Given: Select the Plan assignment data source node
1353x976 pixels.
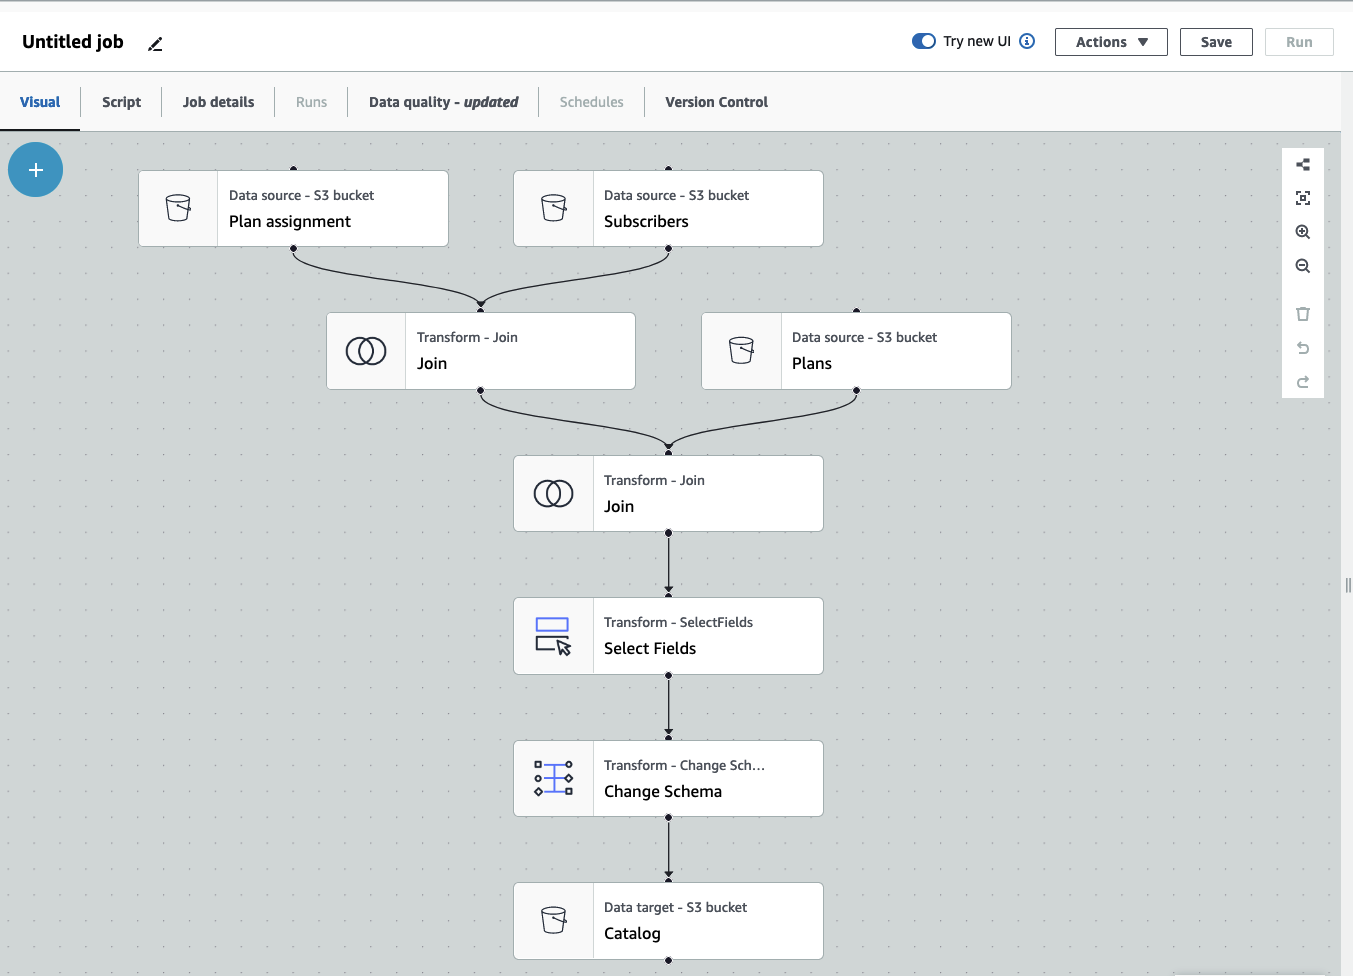Looking at the screenshot, I should [x=293, y=209].
